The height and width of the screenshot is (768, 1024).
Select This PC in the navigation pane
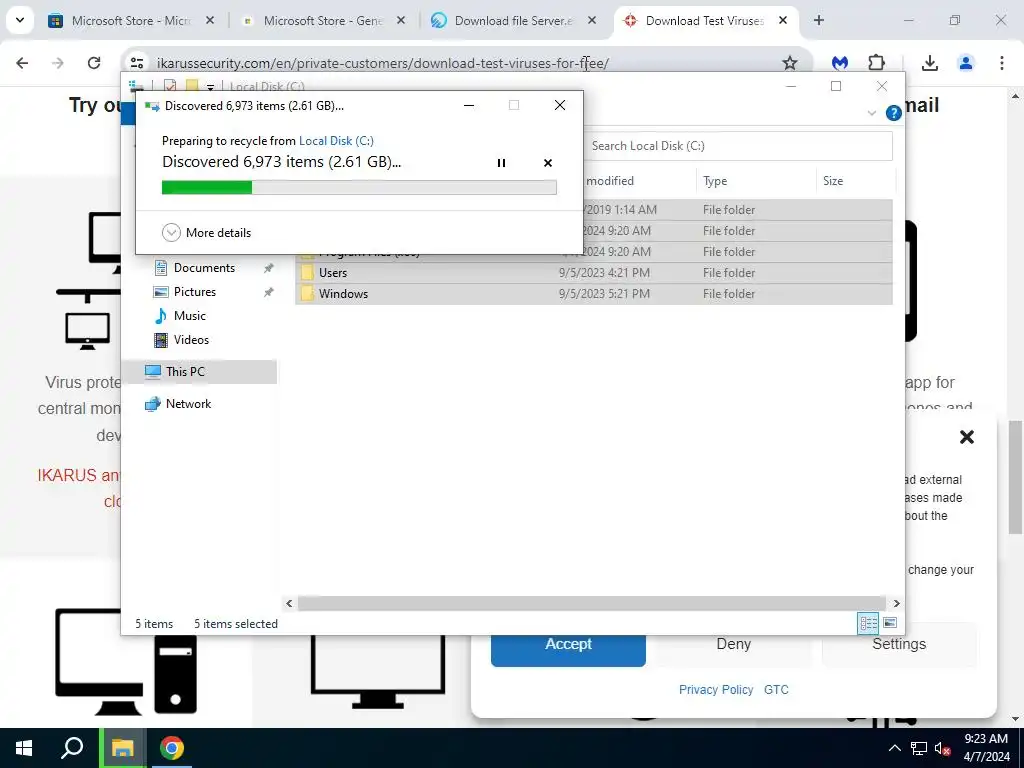[200, 372]
